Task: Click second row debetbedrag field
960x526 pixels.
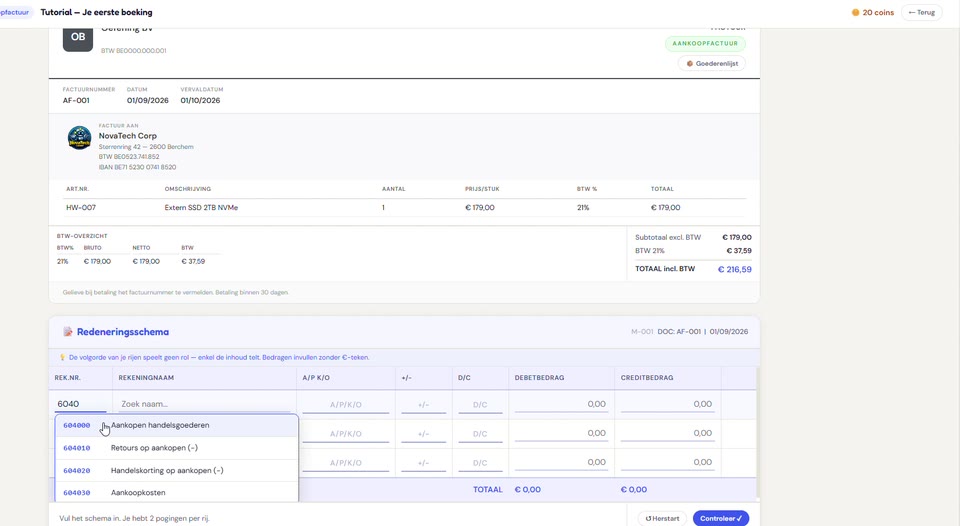Action: 561,433
